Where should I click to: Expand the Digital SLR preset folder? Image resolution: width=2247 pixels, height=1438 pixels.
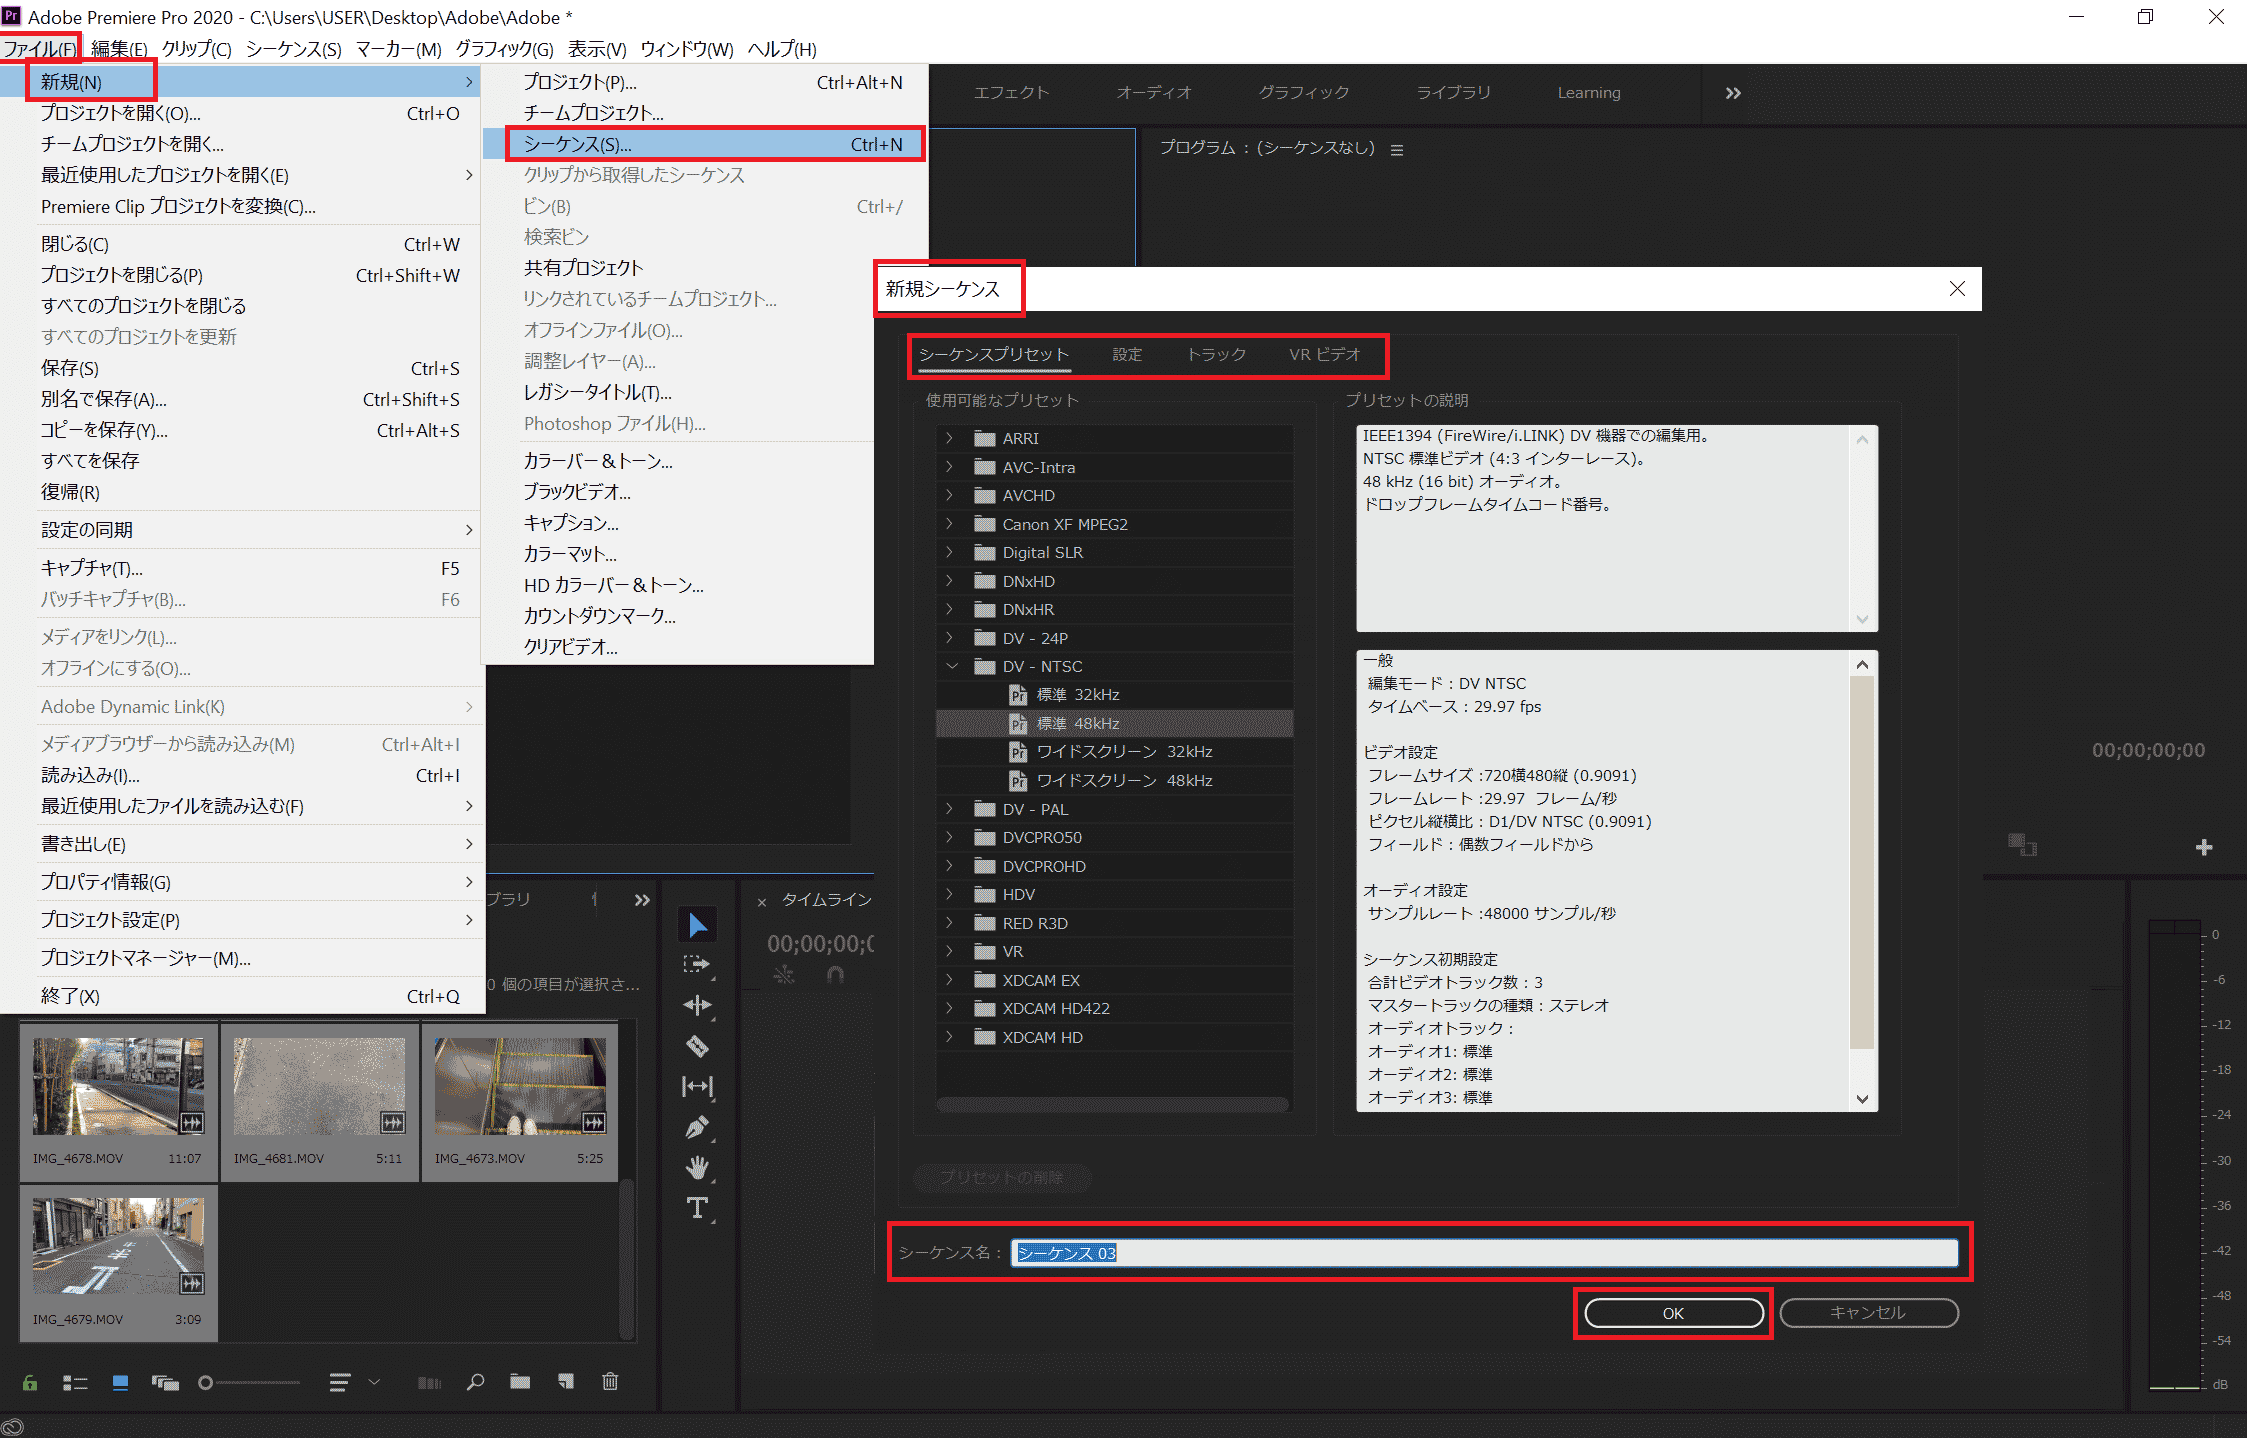tap(949, 552)
